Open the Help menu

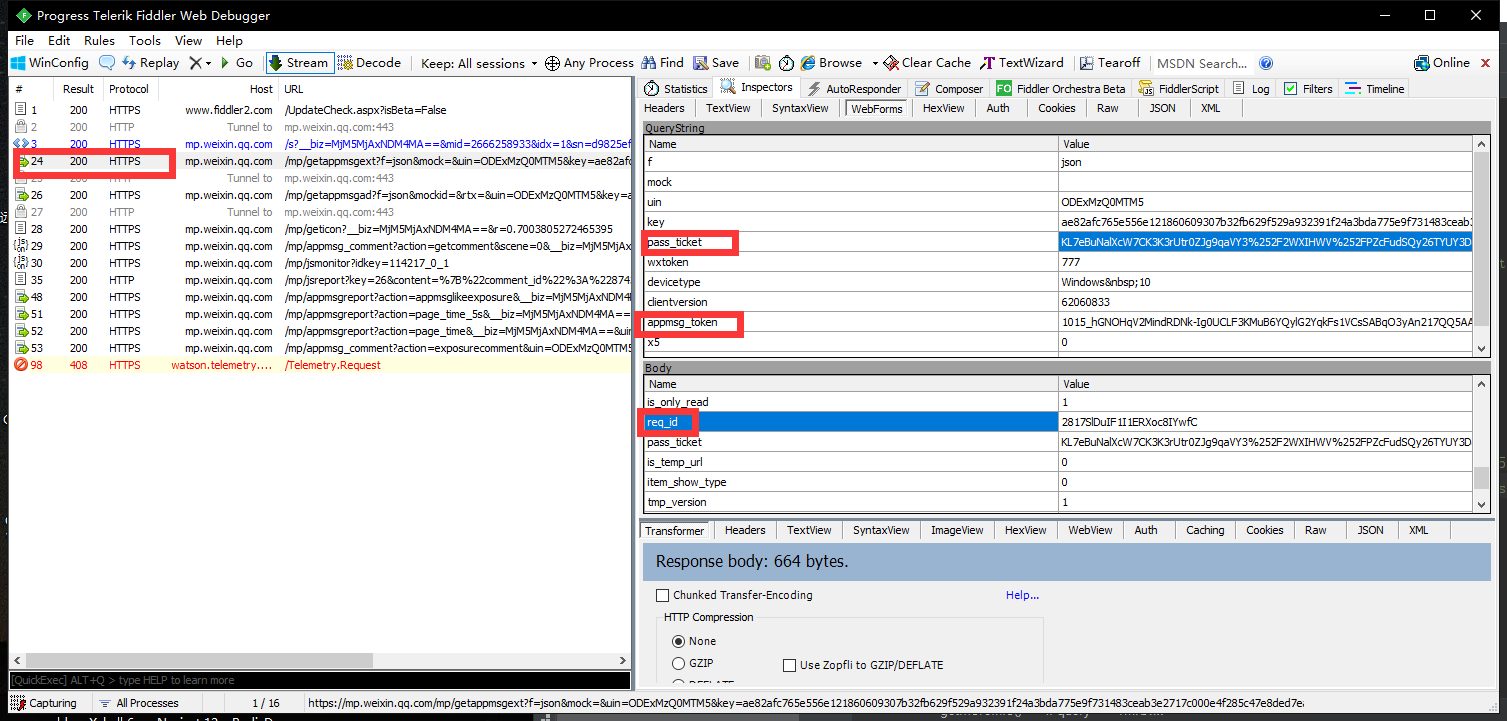pyautogui.click(x=229, y=41)
